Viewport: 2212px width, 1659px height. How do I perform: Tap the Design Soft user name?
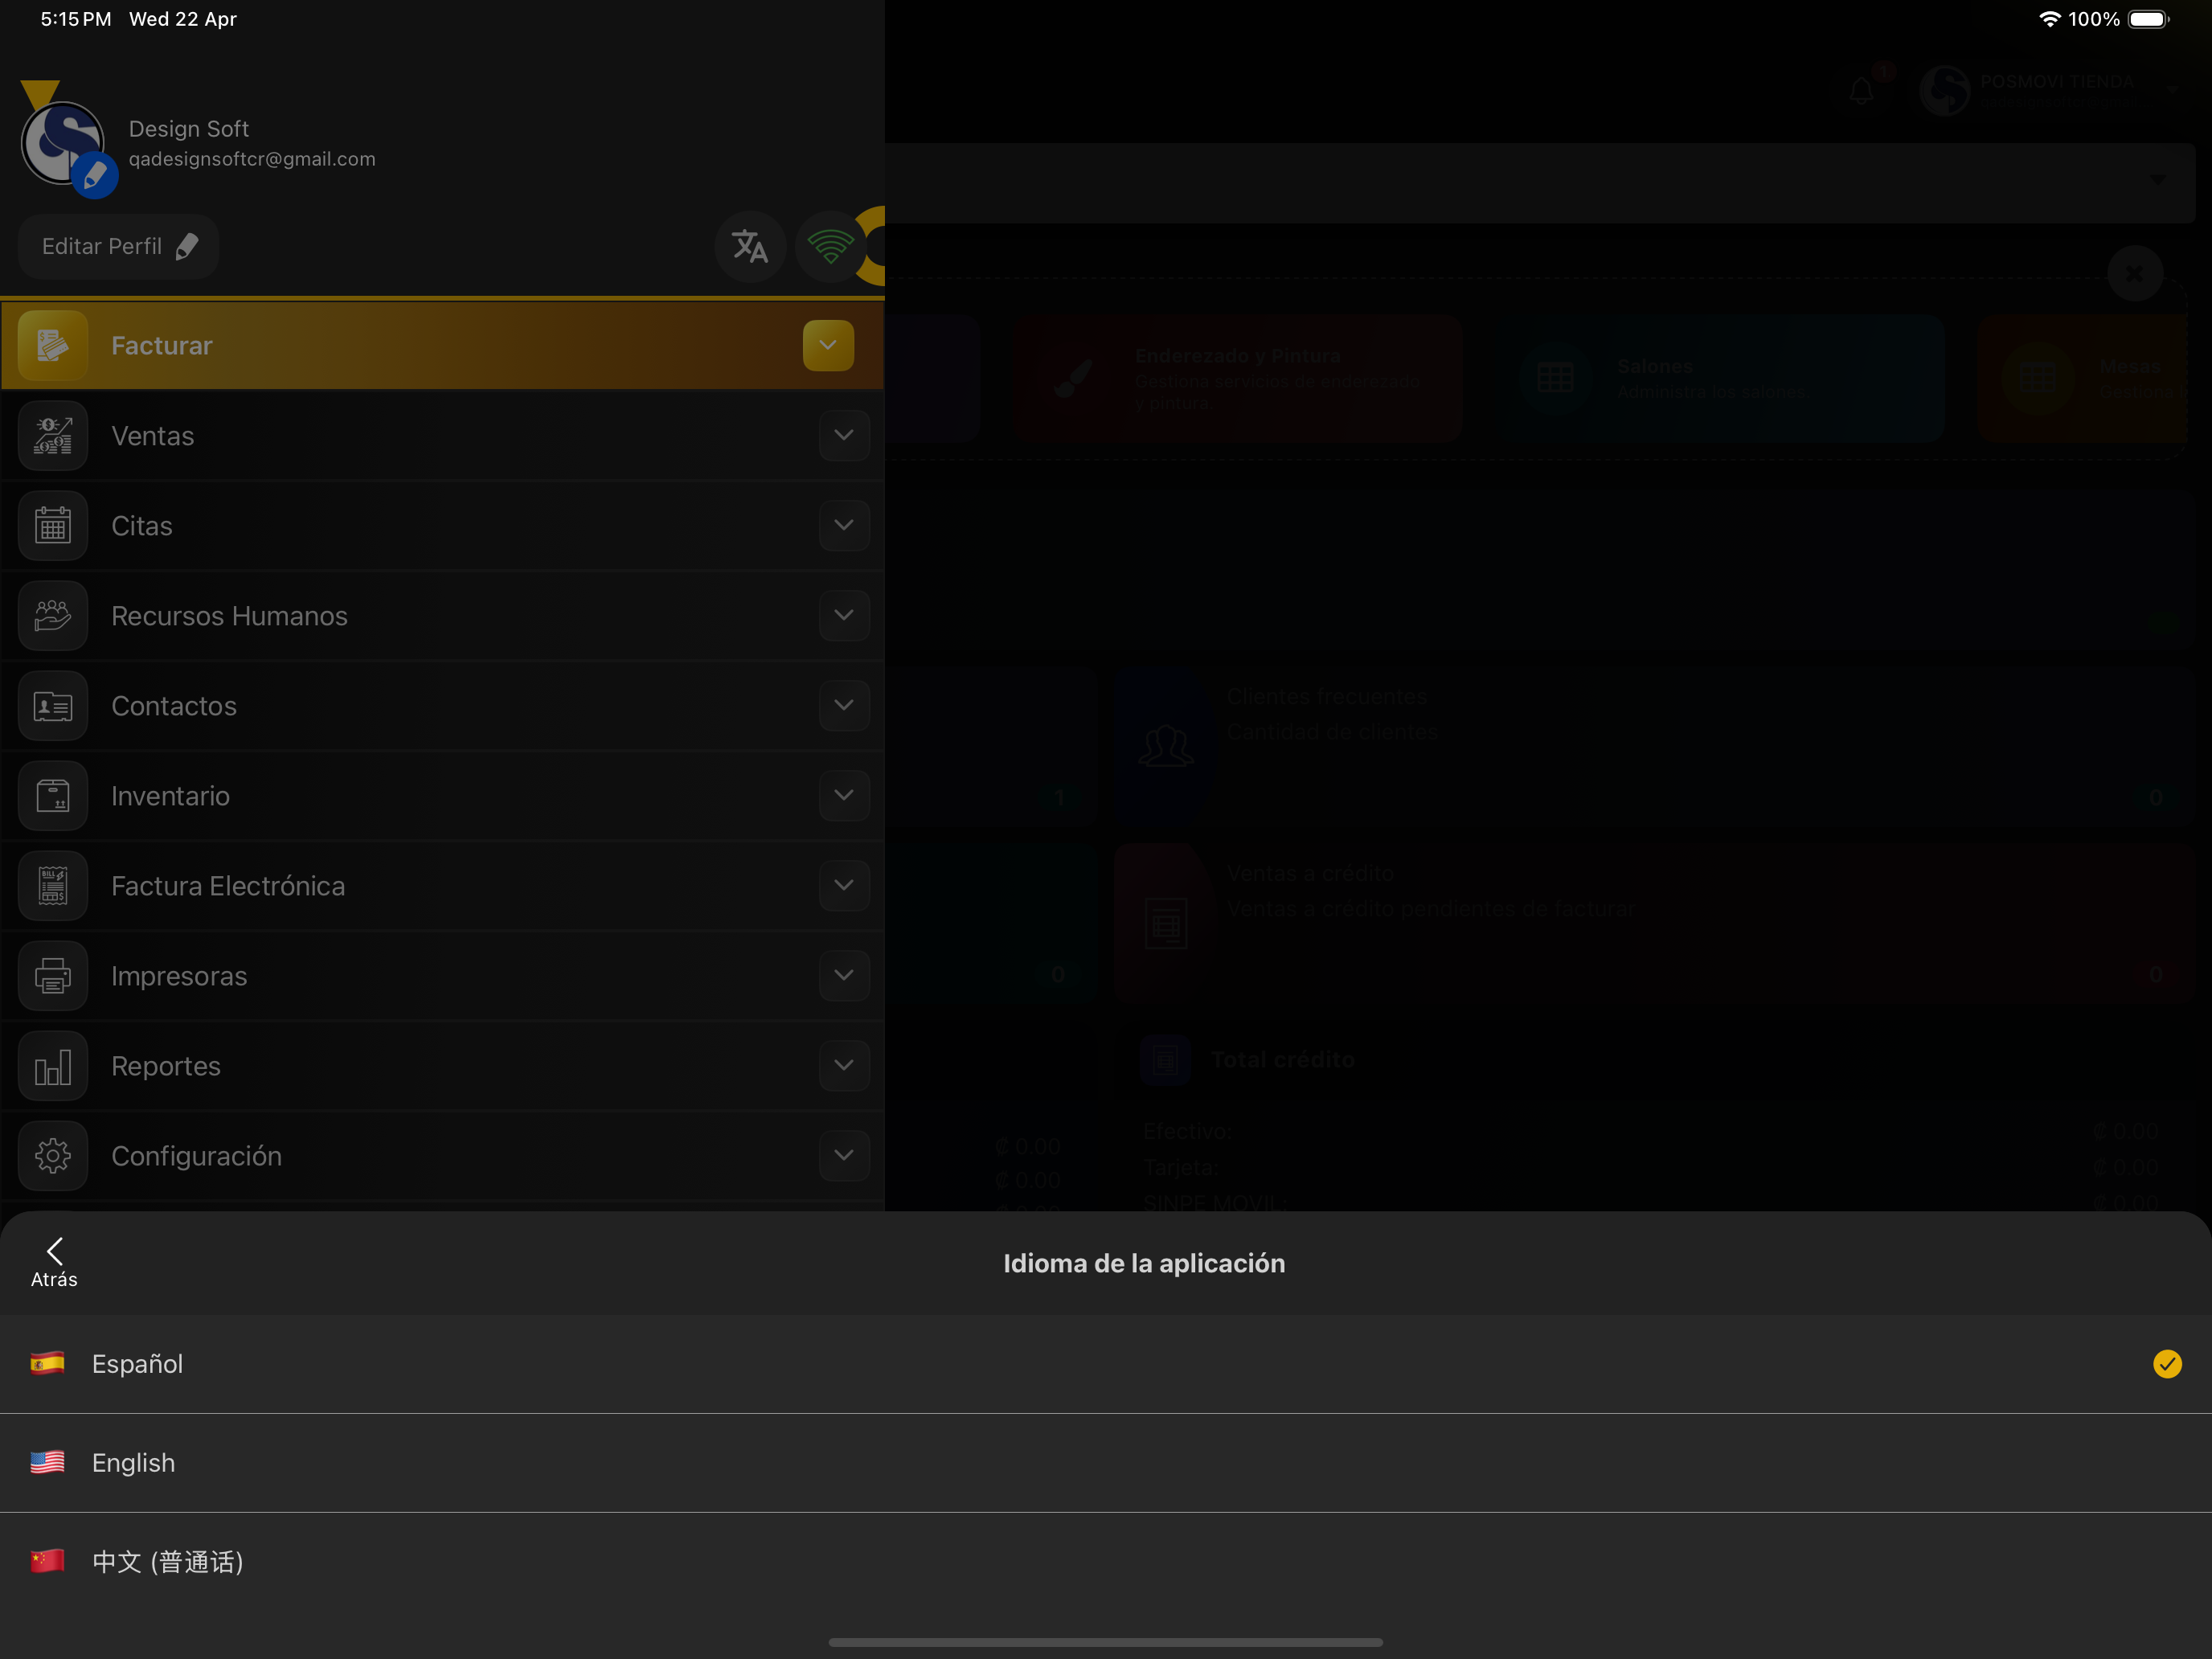click(189, 129)
